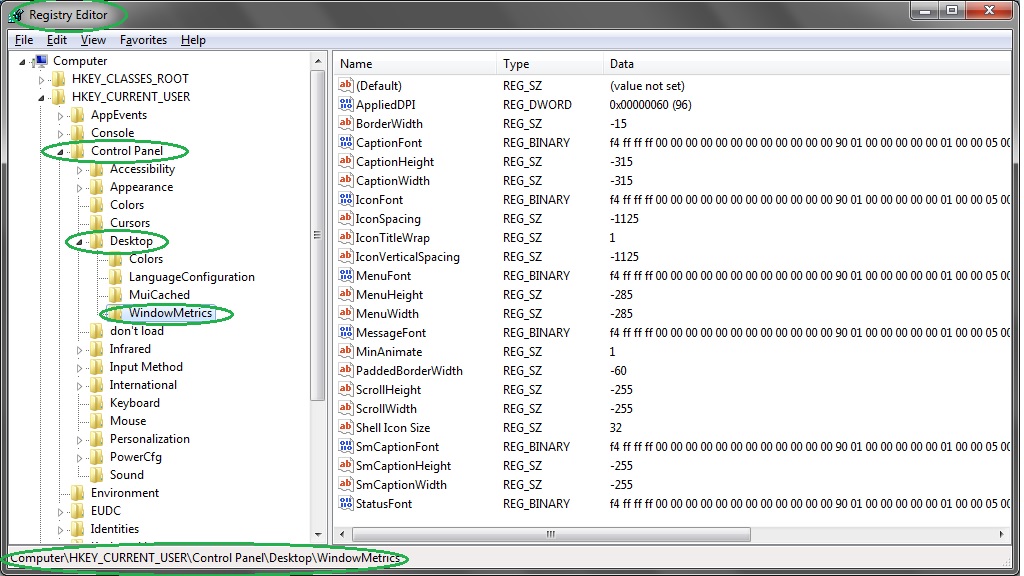Click the Environment folder icon
The image size is (1024, 576).
click(78, 493)
